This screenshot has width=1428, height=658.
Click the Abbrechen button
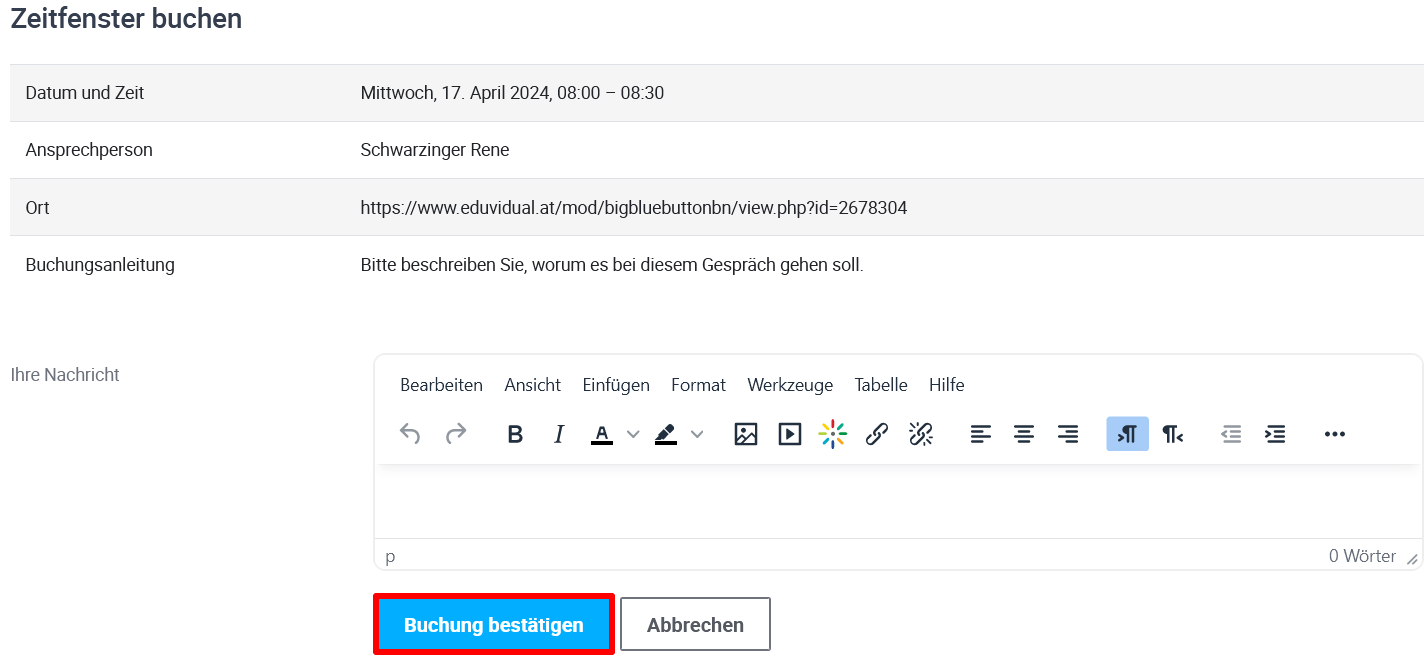click(695, 625)
